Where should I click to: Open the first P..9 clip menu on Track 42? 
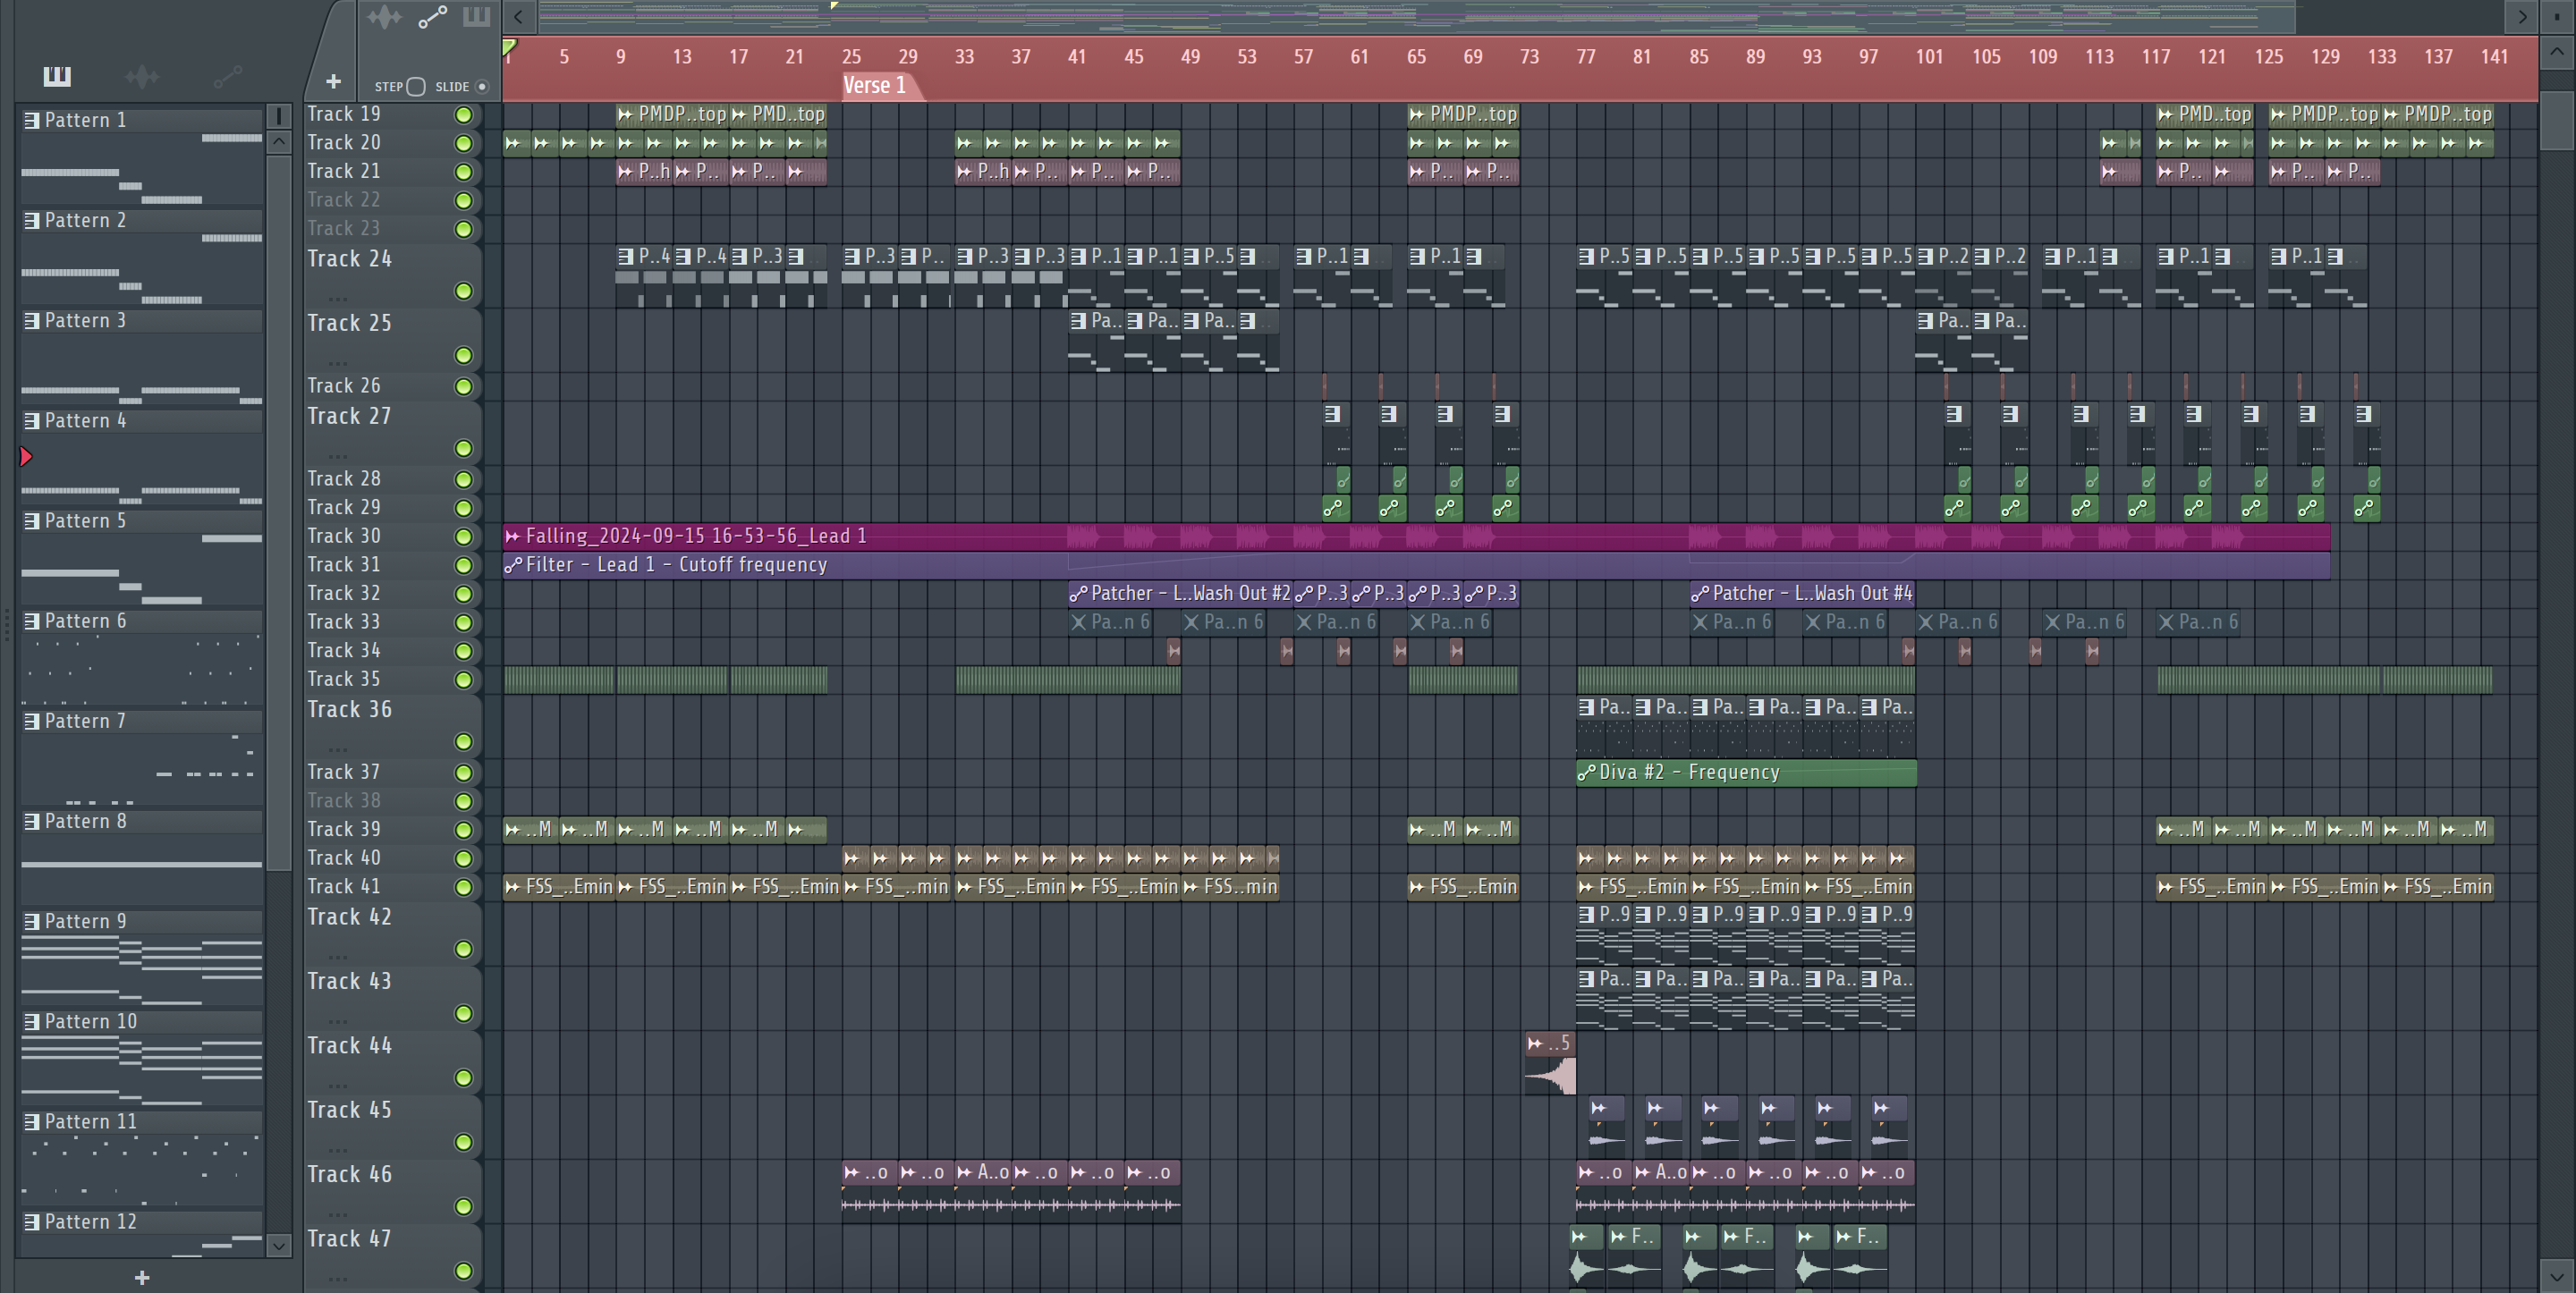tap(1586, 914)
